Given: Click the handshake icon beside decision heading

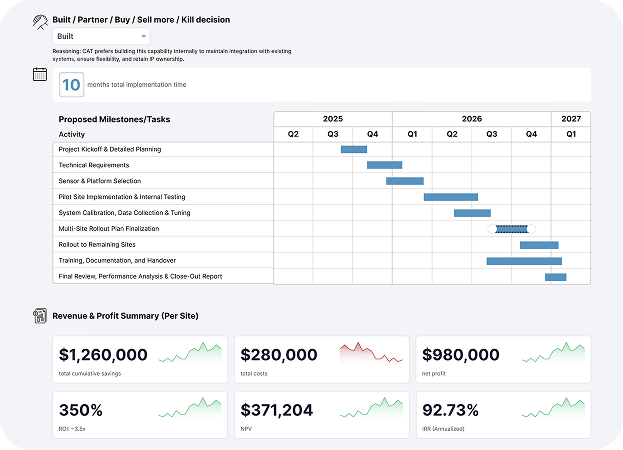Looking at the screenshot, I should tap(40, 20).
